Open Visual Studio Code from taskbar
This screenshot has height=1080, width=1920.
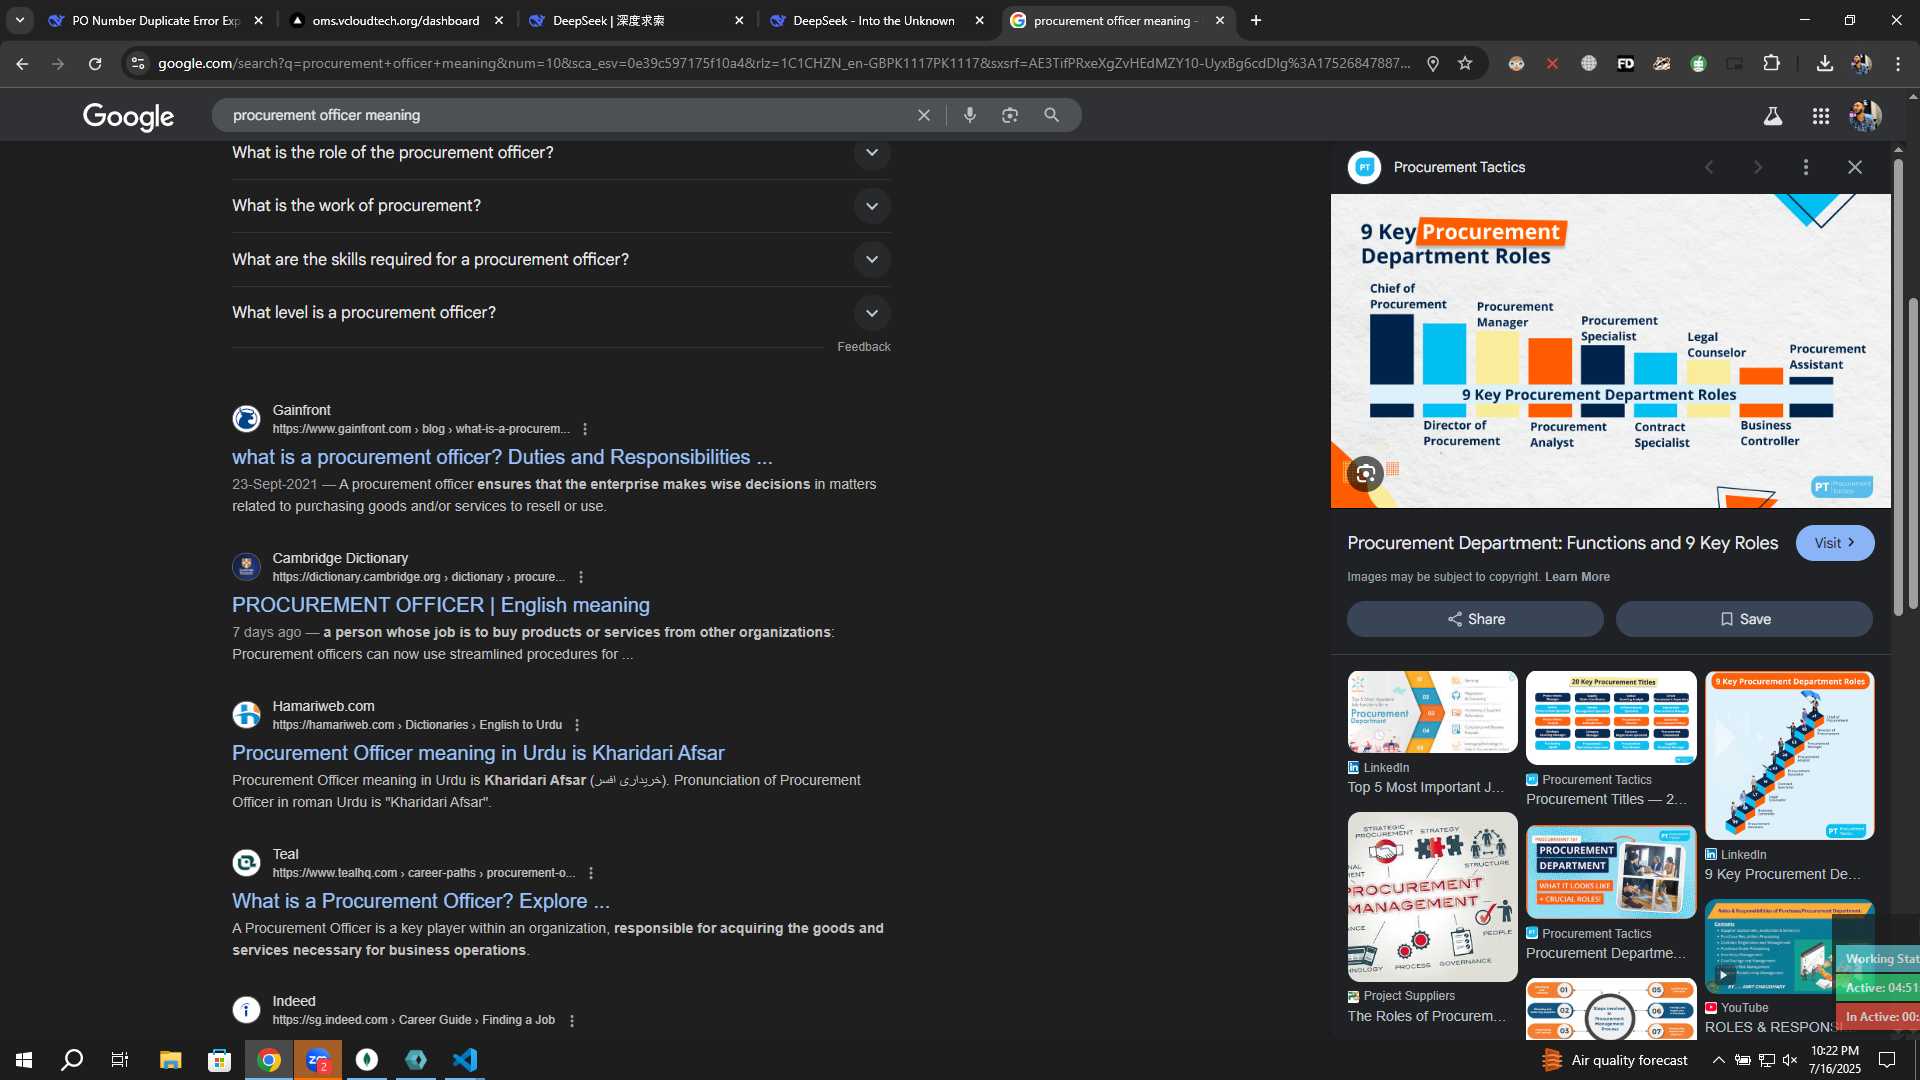click(464, 1060)
